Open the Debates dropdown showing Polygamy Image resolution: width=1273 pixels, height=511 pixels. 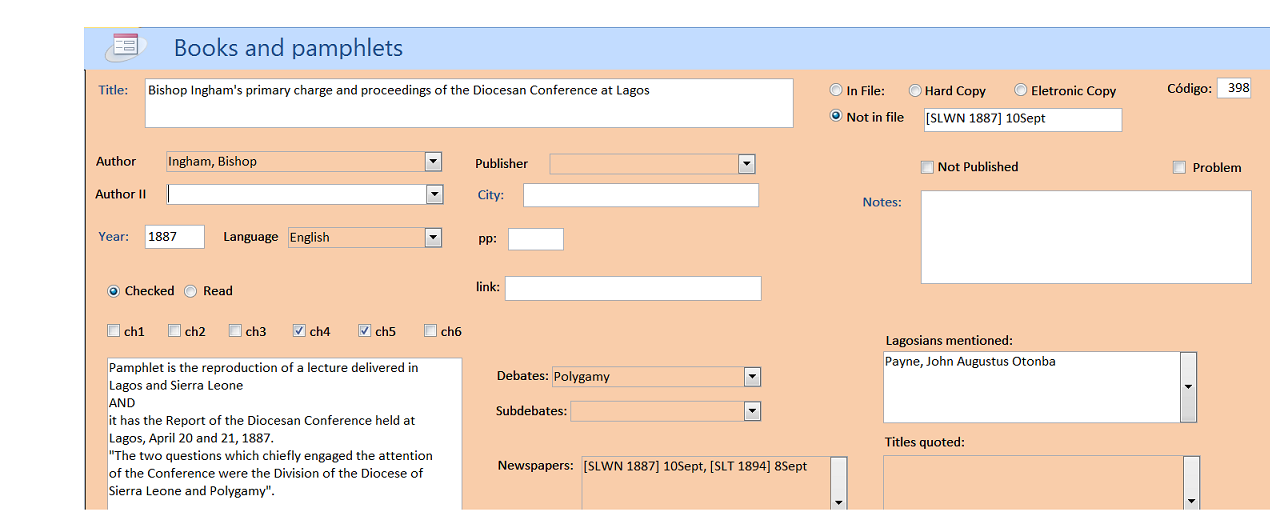752,377
